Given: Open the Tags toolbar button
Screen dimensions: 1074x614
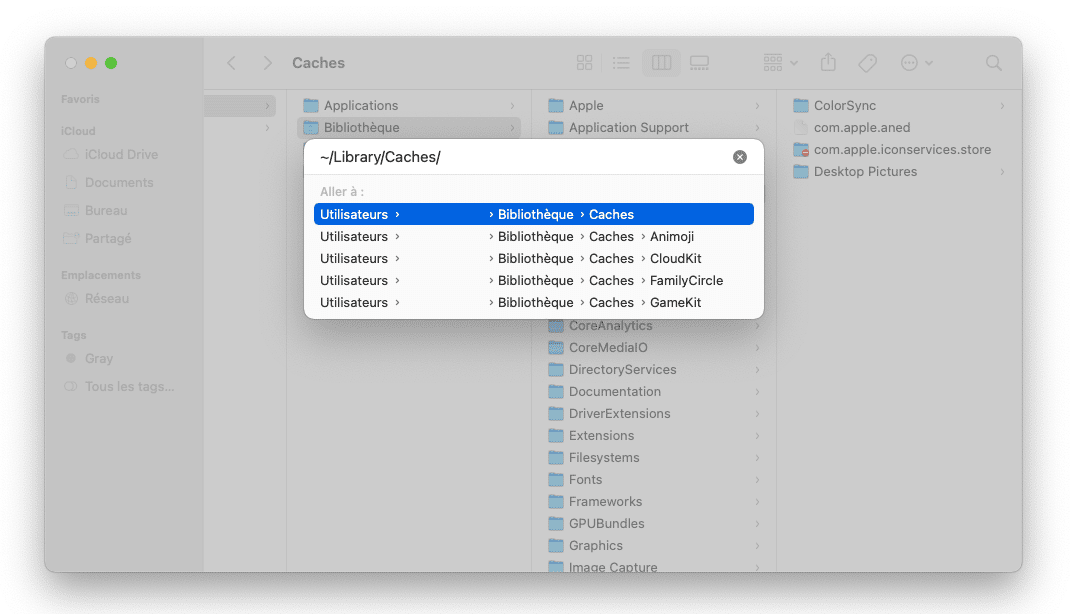Looking at the screenshot, I should tap(867, 63).
